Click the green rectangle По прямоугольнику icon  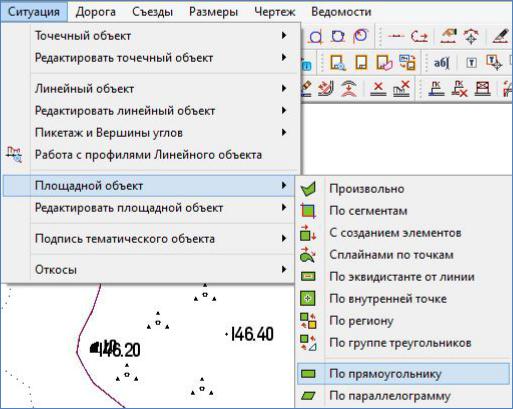point(308,374)
